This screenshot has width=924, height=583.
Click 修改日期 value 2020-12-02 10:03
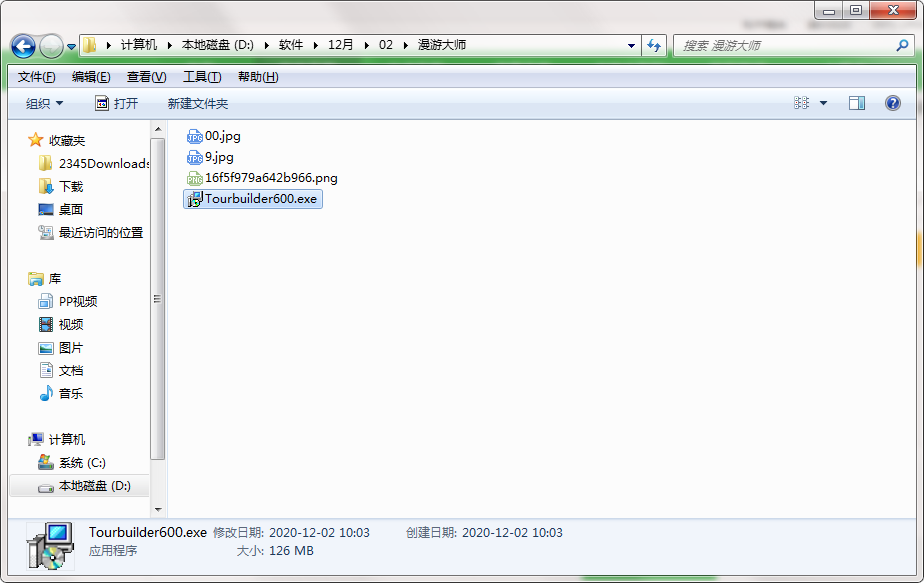[319, 533]
